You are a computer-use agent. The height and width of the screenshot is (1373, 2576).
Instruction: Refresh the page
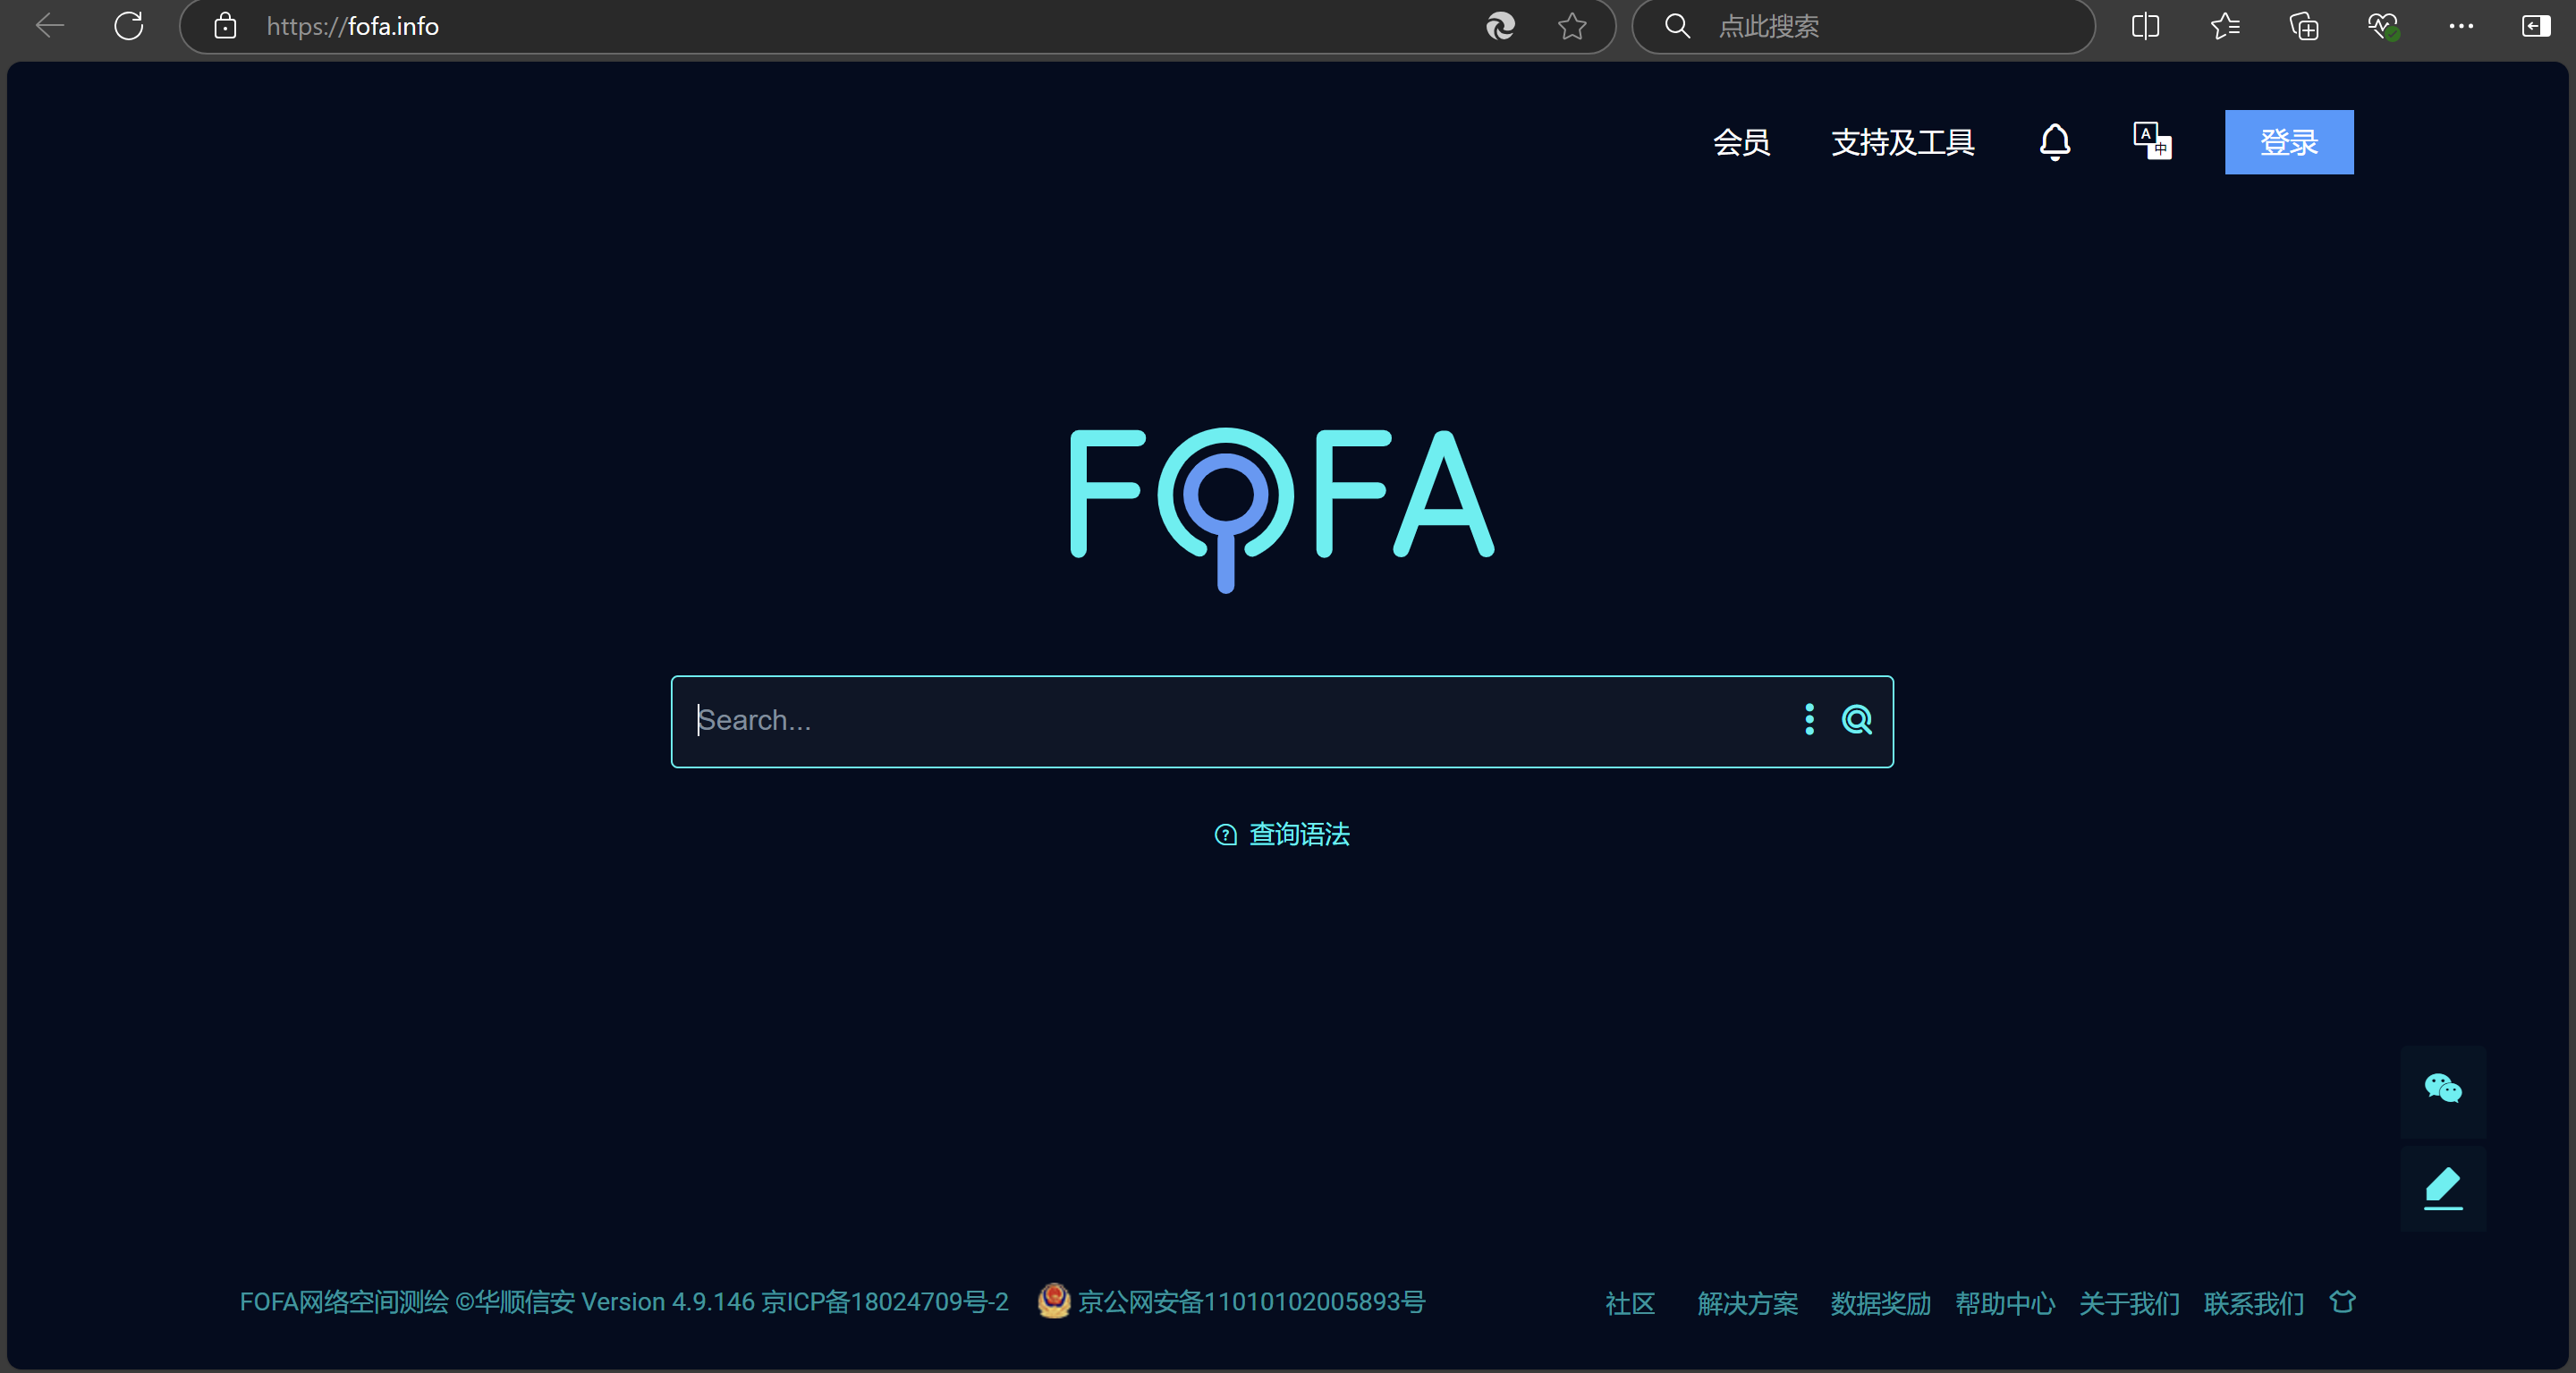[129, 26]
